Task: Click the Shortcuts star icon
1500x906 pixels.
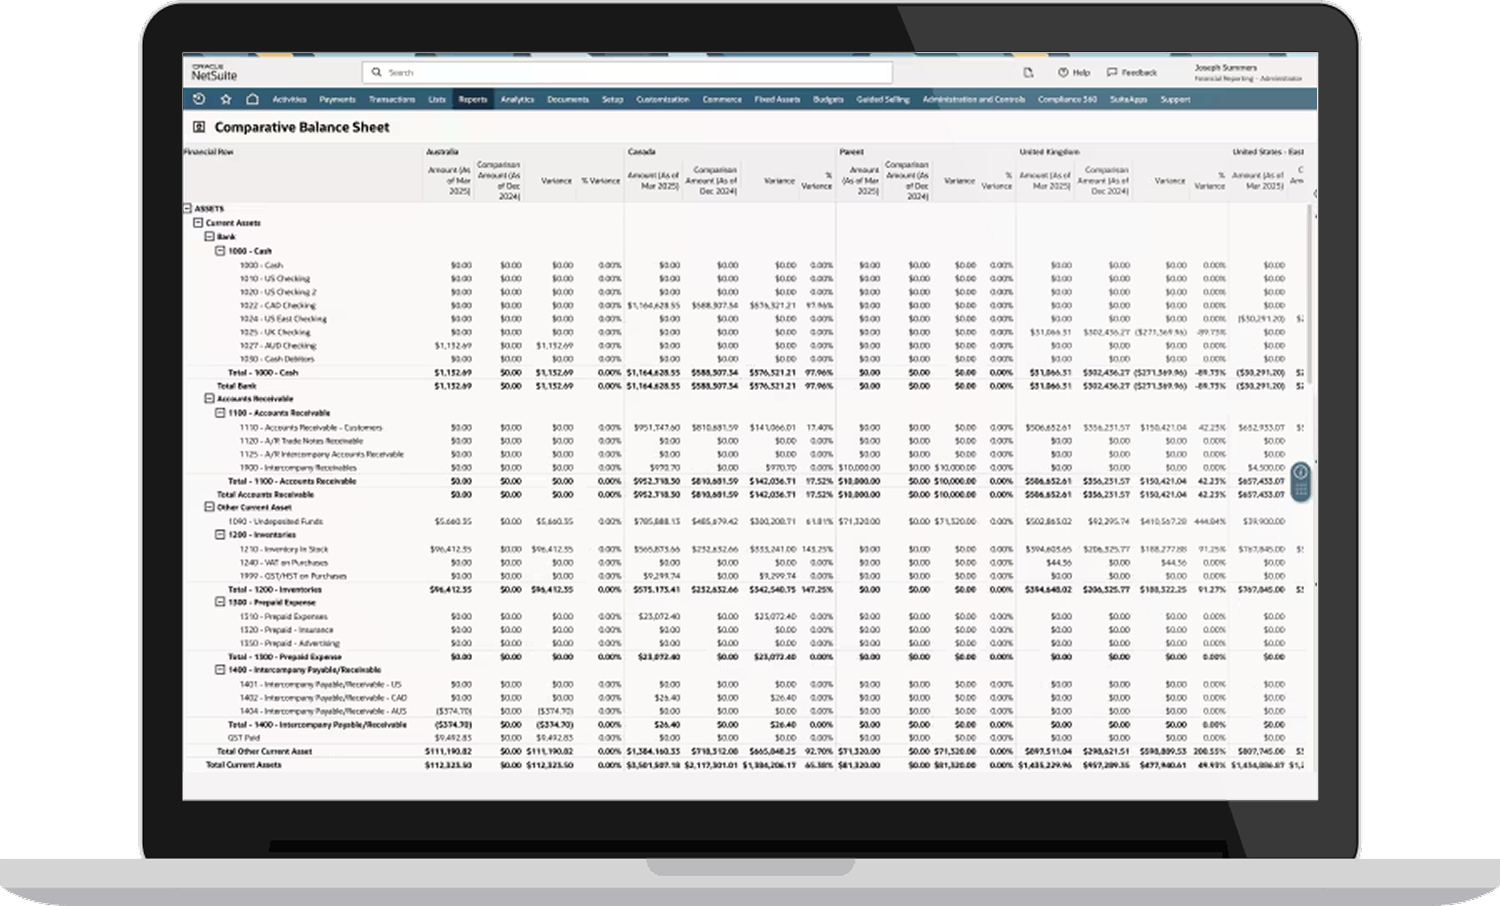Action: (x=226, y=99)
